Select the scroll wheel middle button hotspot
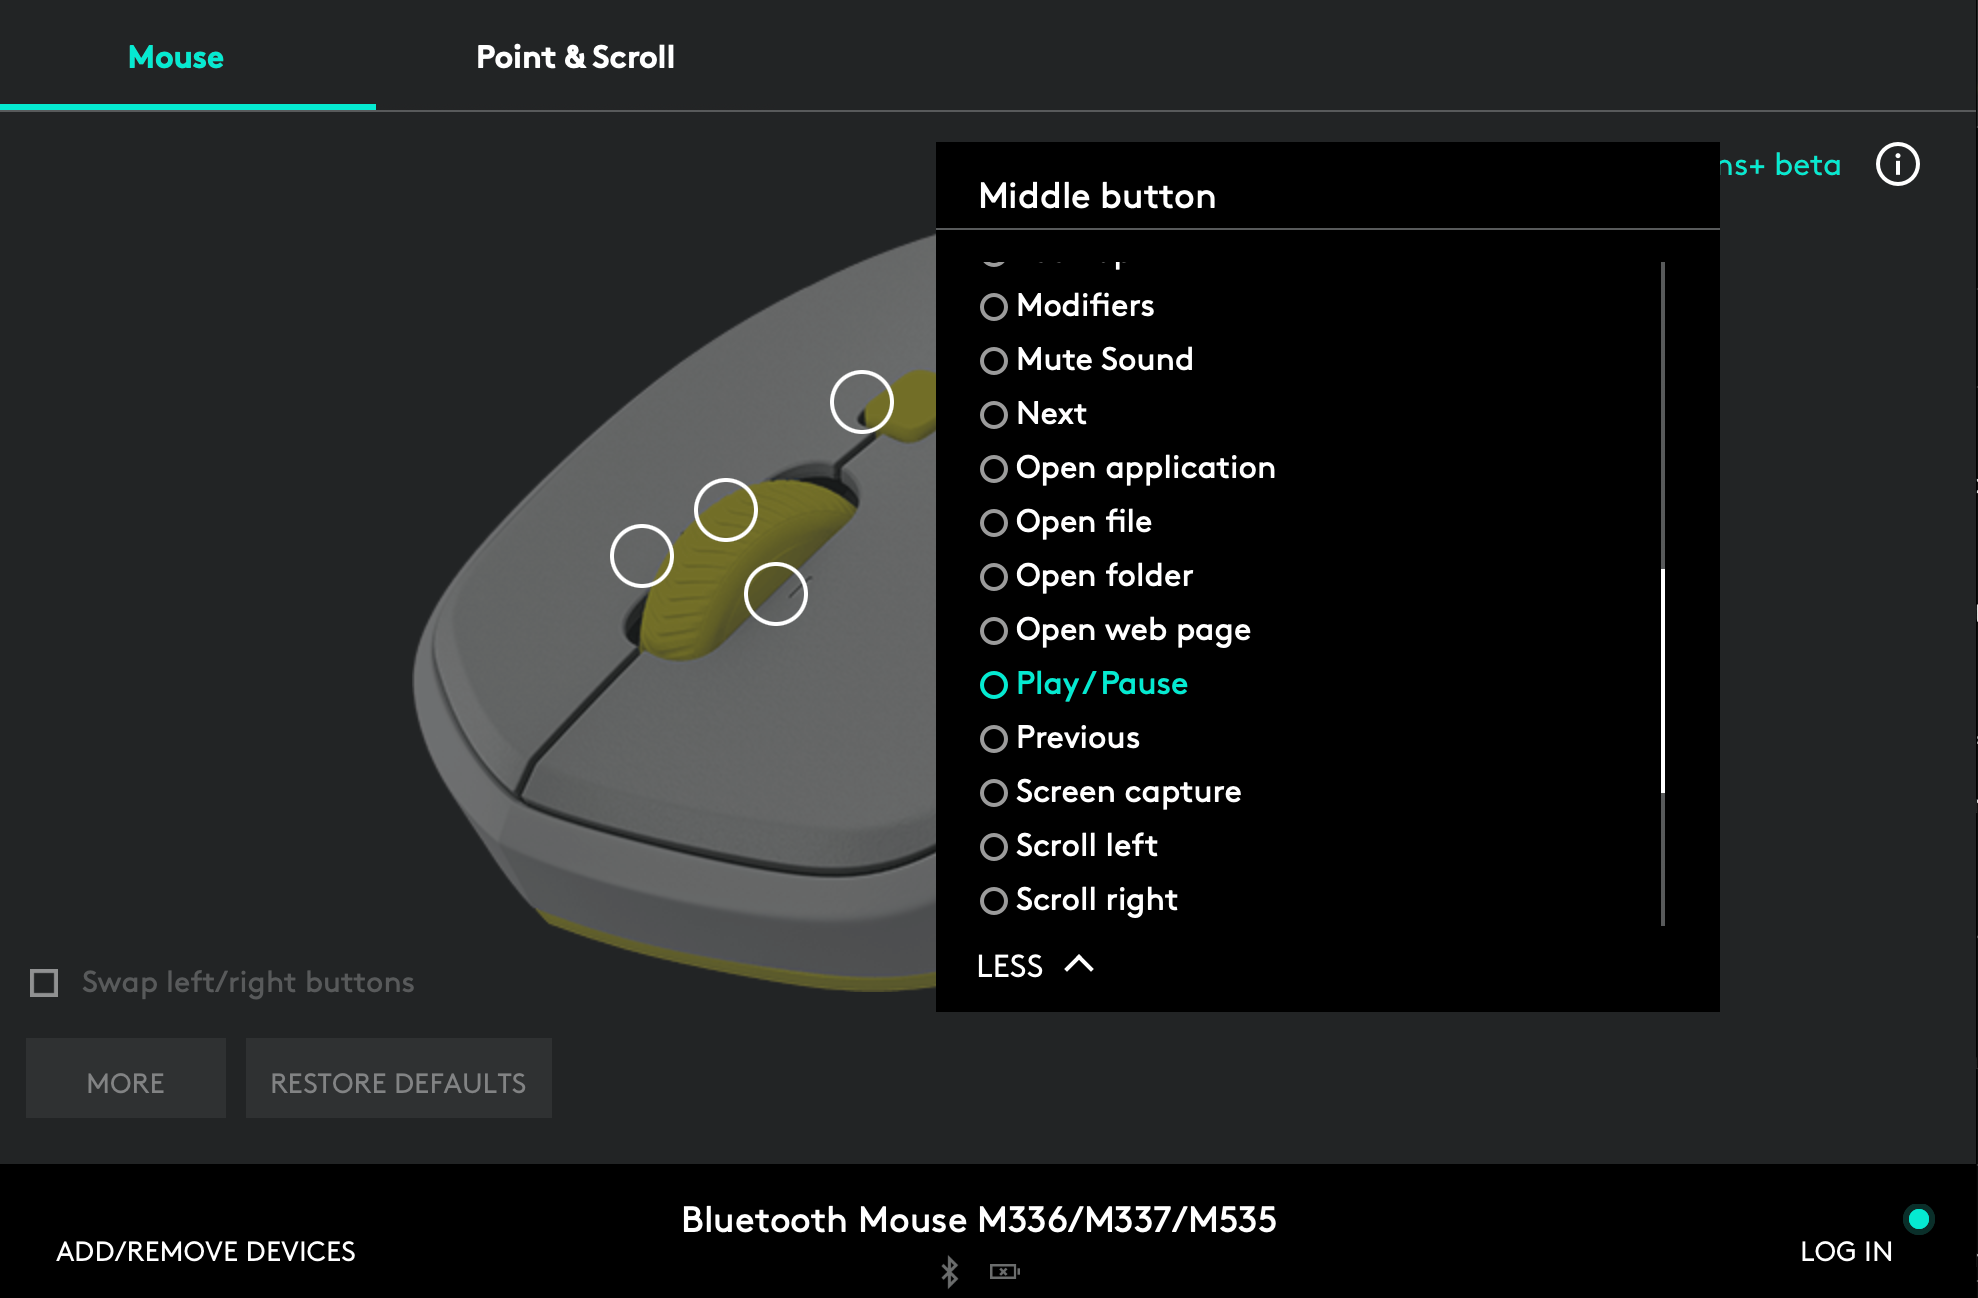The height and width of the screenshot is (1298, 1978). point(725,510)
